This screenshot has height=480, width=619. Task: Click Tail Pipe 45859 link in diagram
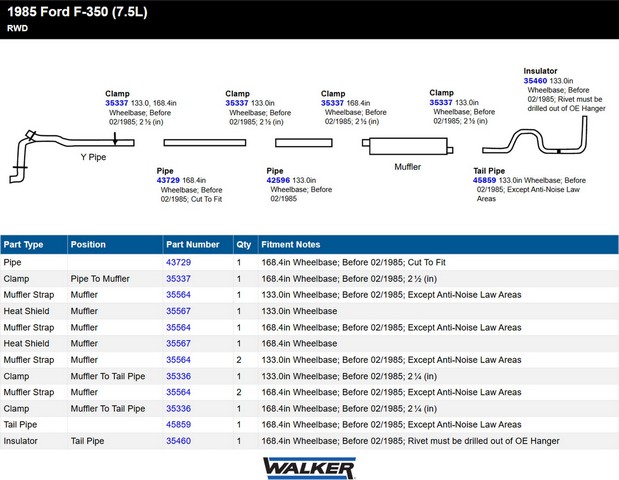point(484,180)
